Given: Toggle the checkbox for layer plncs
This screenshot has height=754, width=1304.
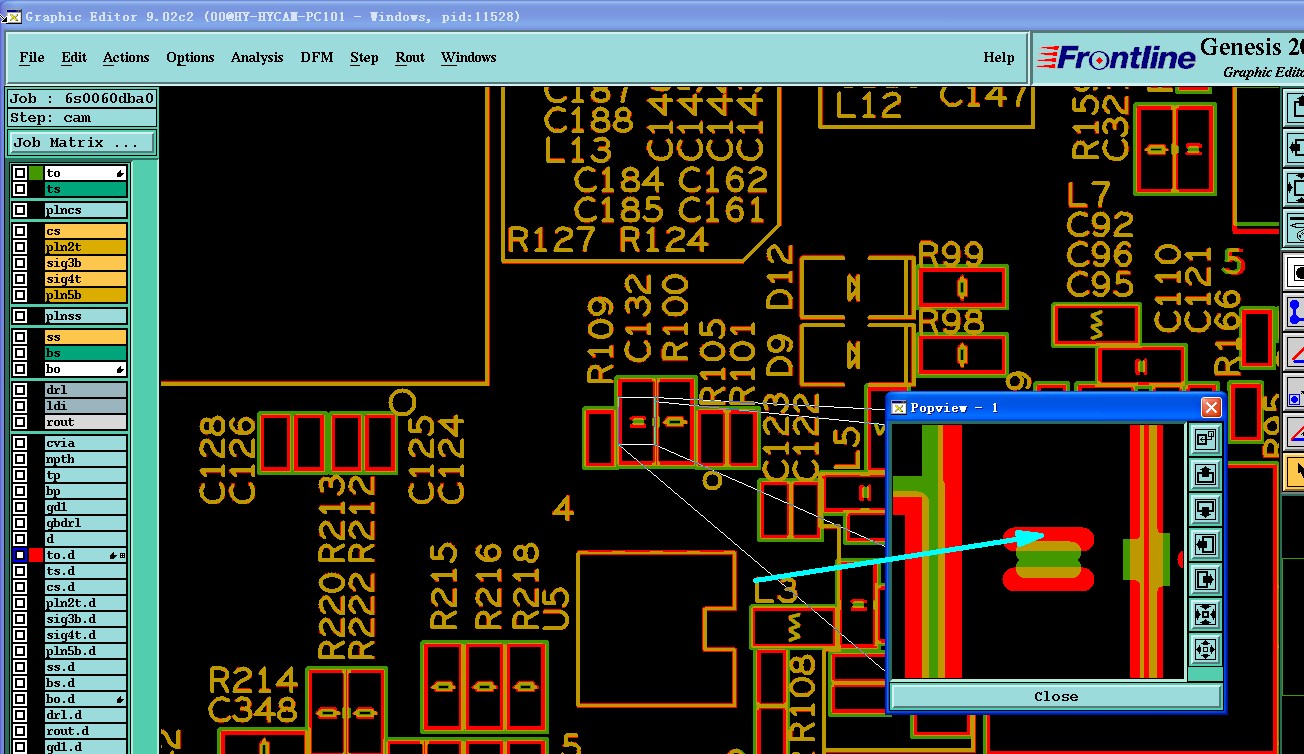Looking at the screenshot, I should click(20, 210).
